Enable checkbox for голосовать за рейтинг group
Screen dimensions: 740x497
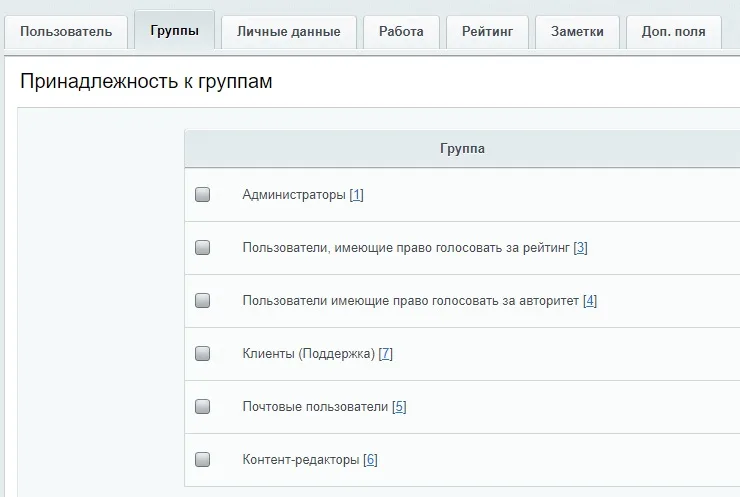[x=202, y=247]
